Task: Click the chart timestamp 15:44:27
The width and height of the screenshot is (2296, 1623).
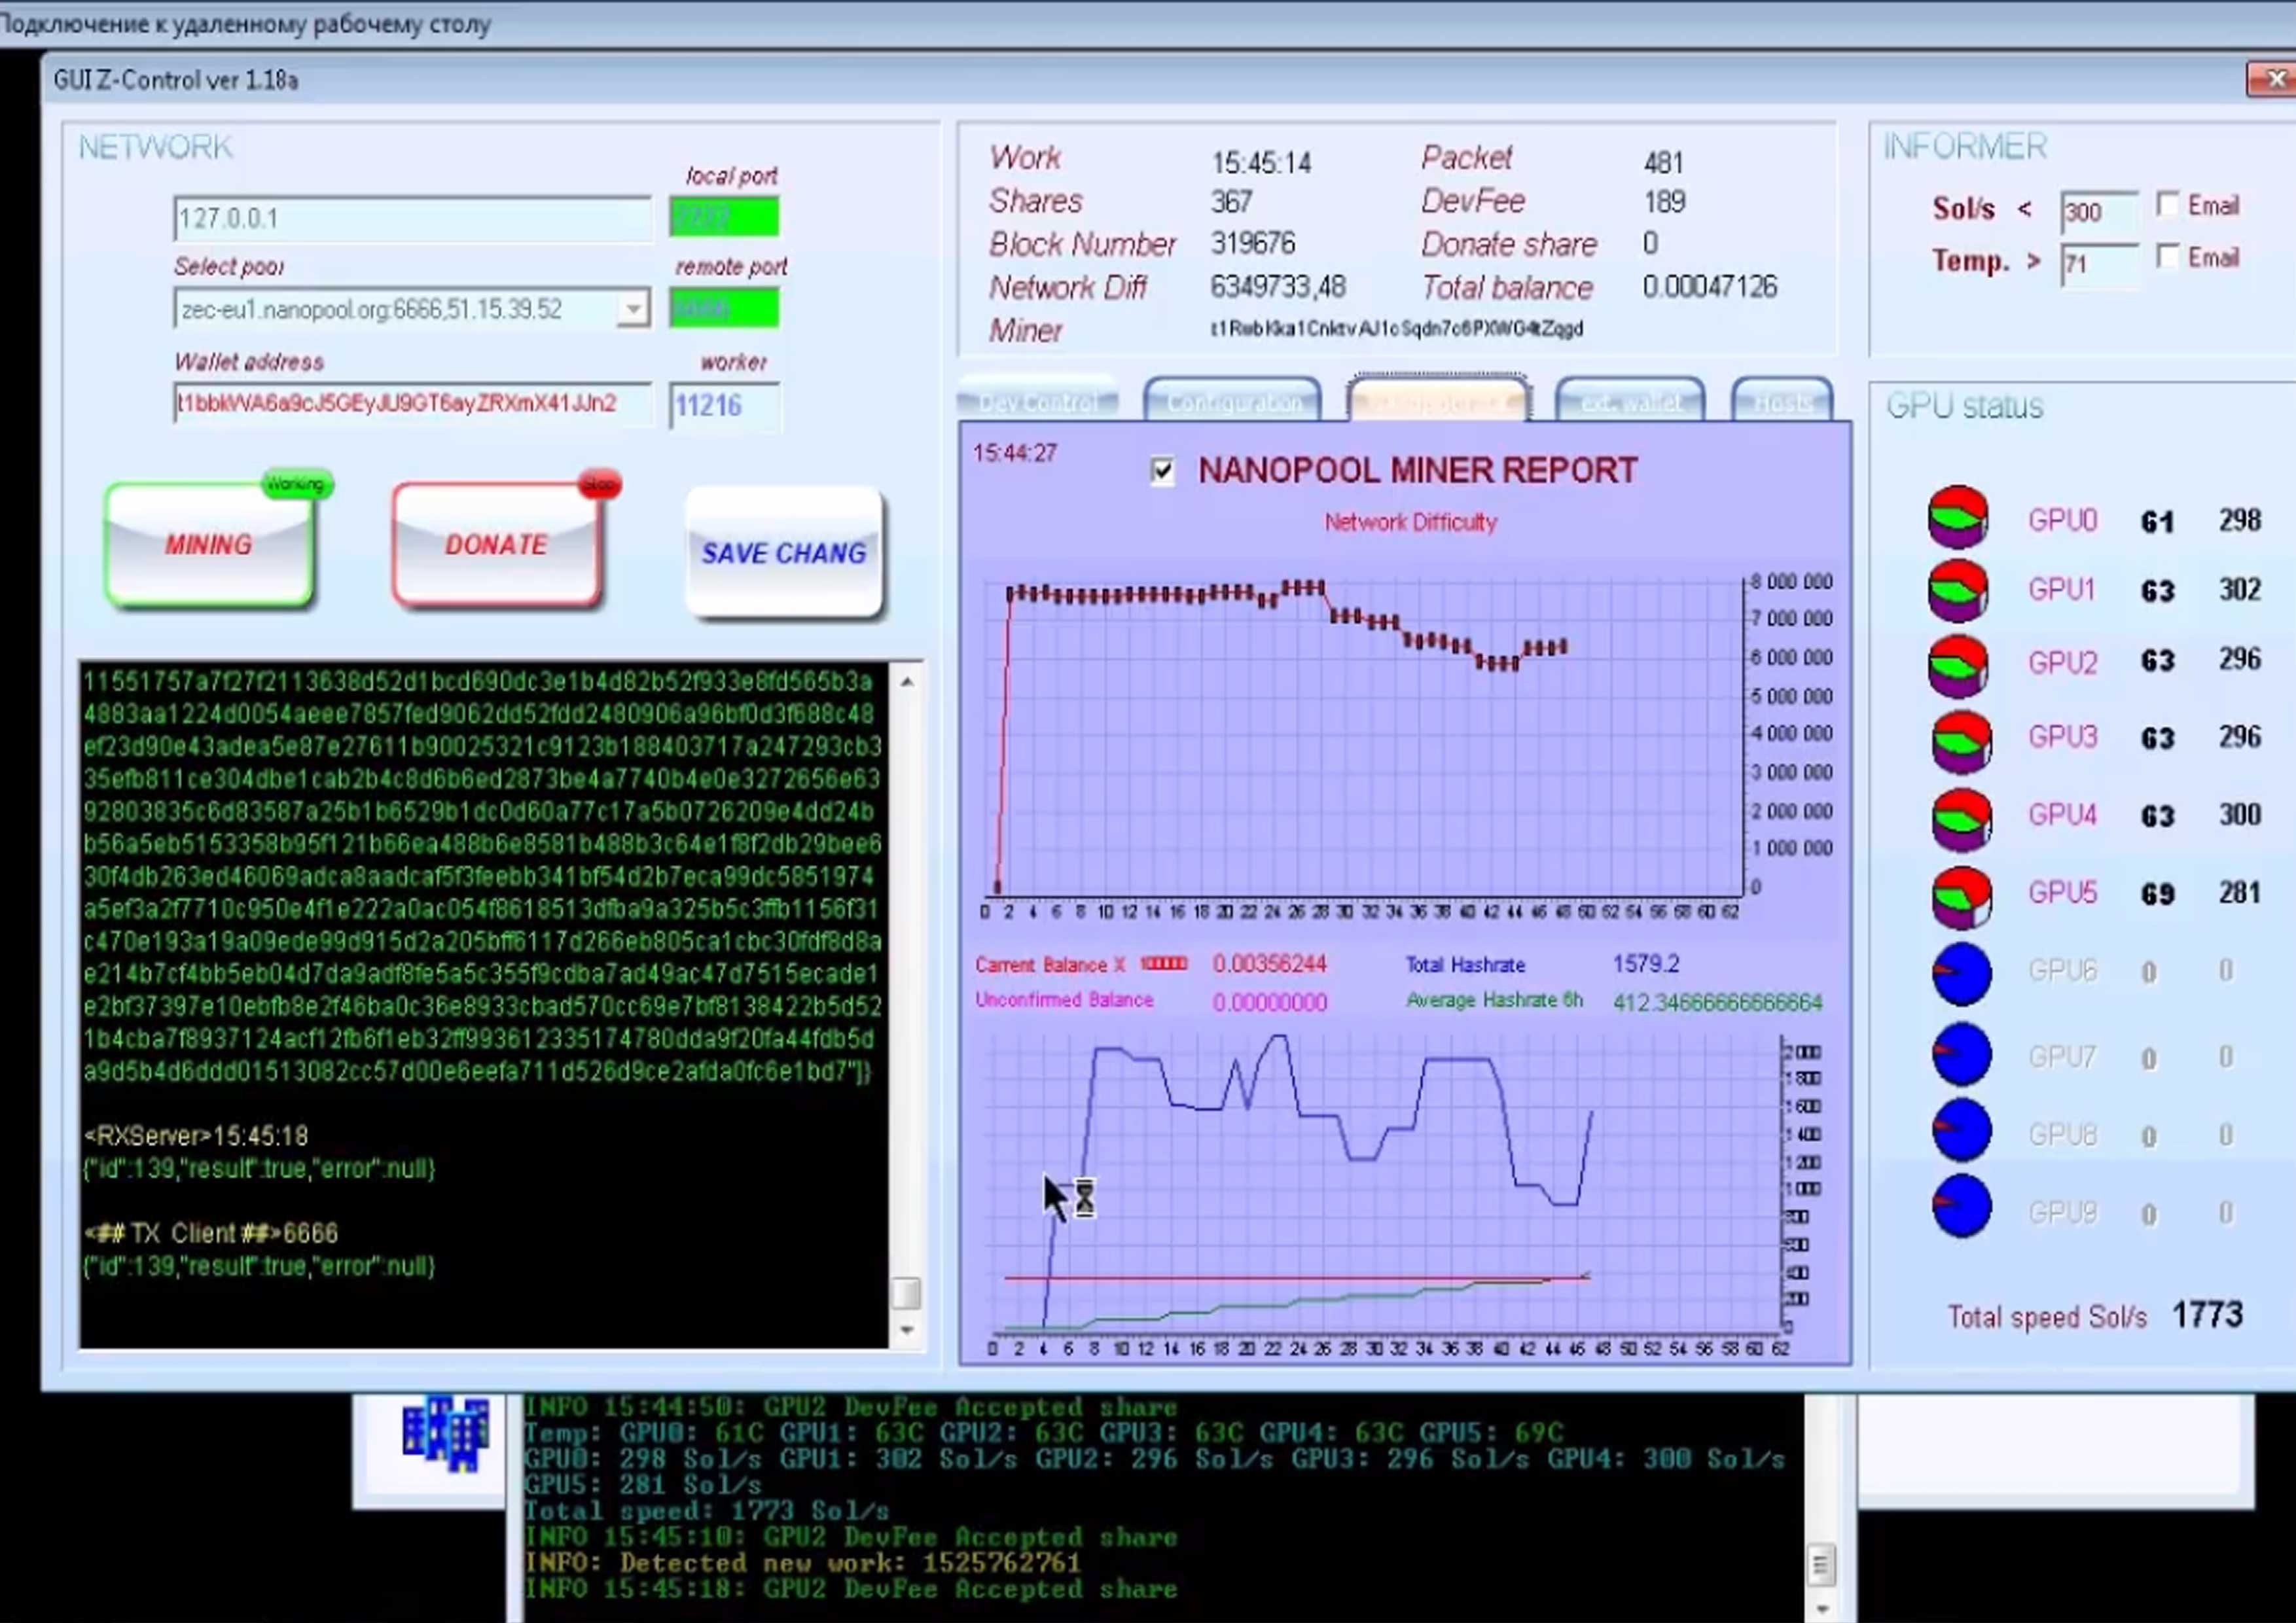Action: 1015,453
